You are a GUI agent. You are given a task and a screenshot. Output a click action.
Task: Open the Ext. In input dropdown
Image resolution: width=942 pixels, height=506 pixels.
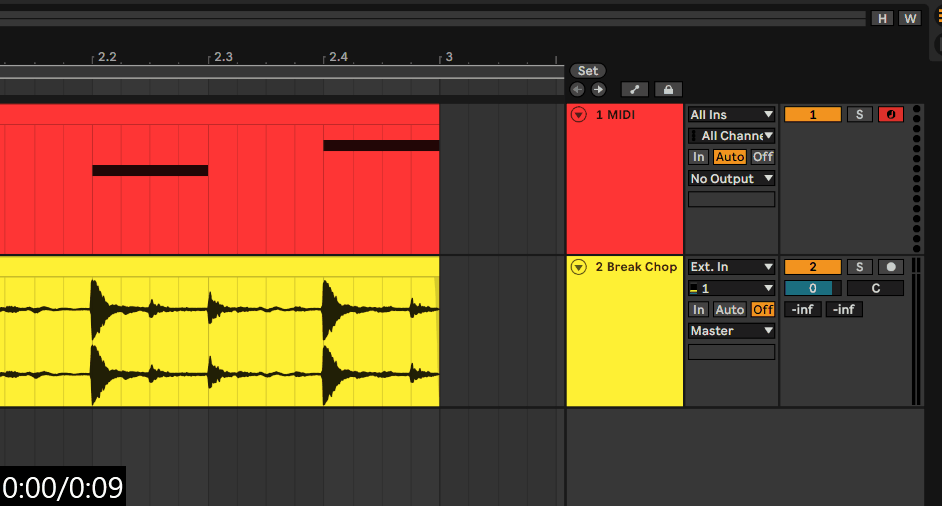[731, 267]
